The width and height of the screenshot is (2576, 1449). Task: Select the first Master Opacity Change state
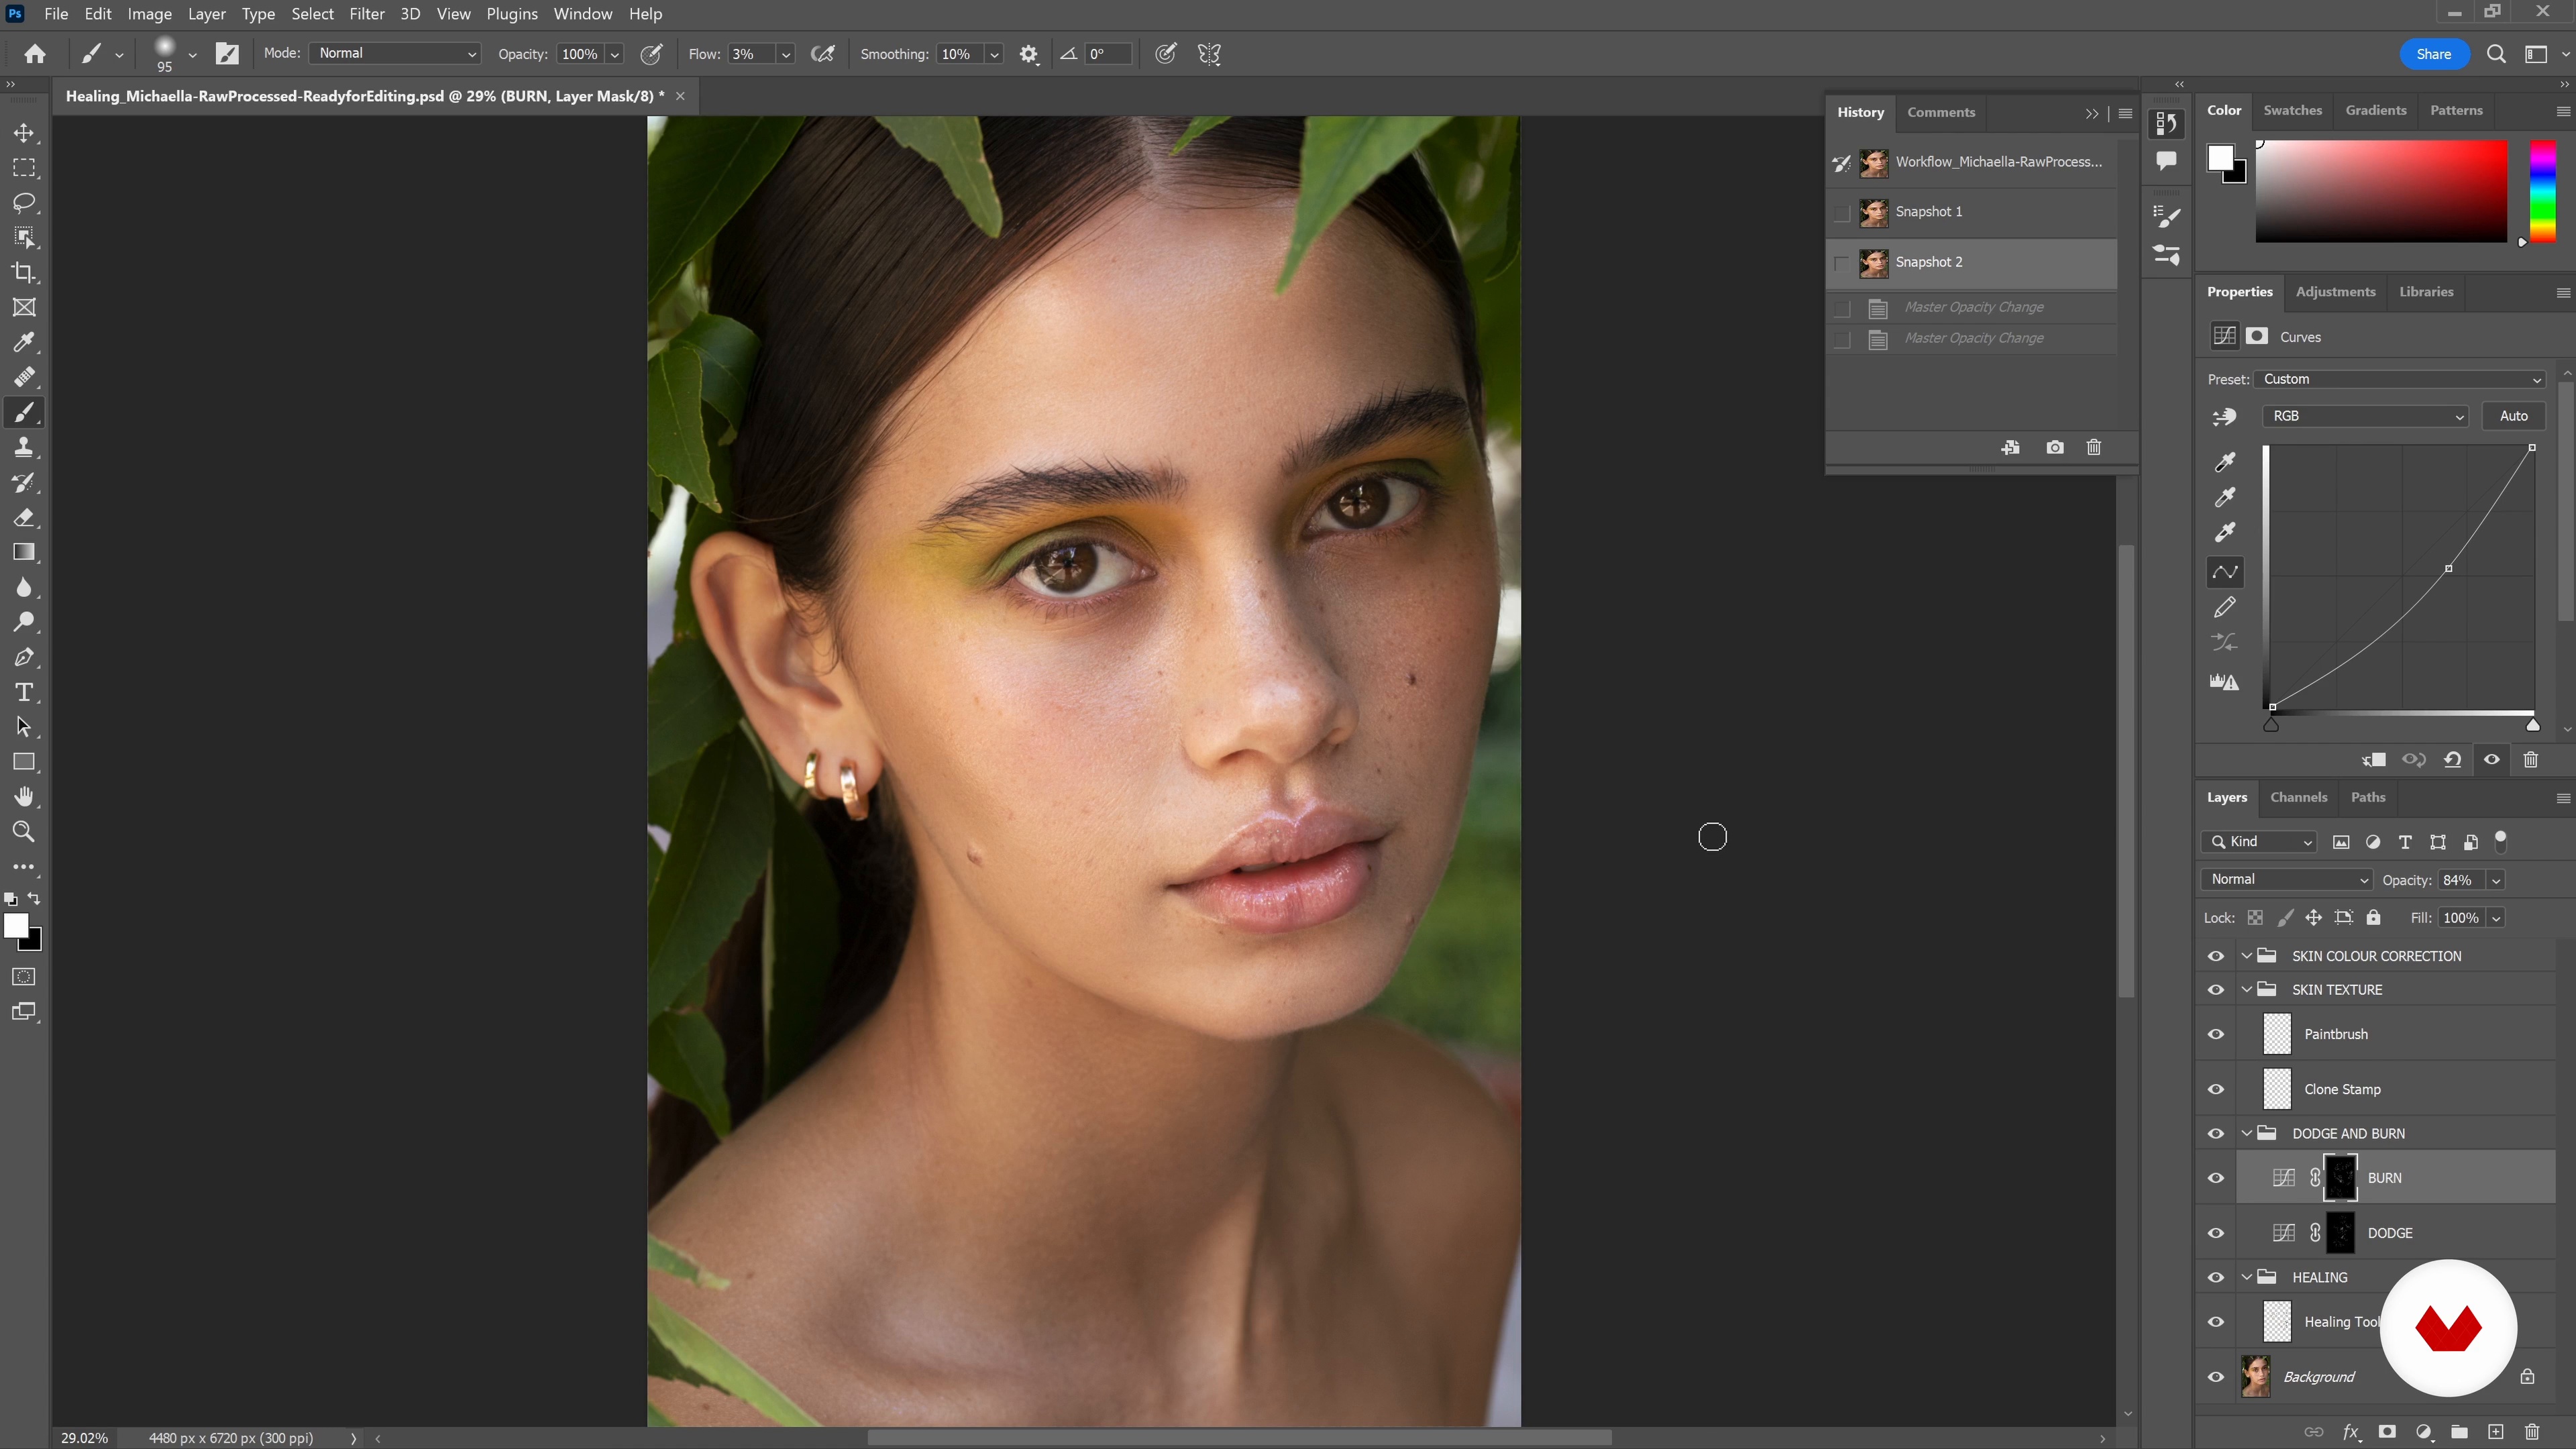[1971, 307]
